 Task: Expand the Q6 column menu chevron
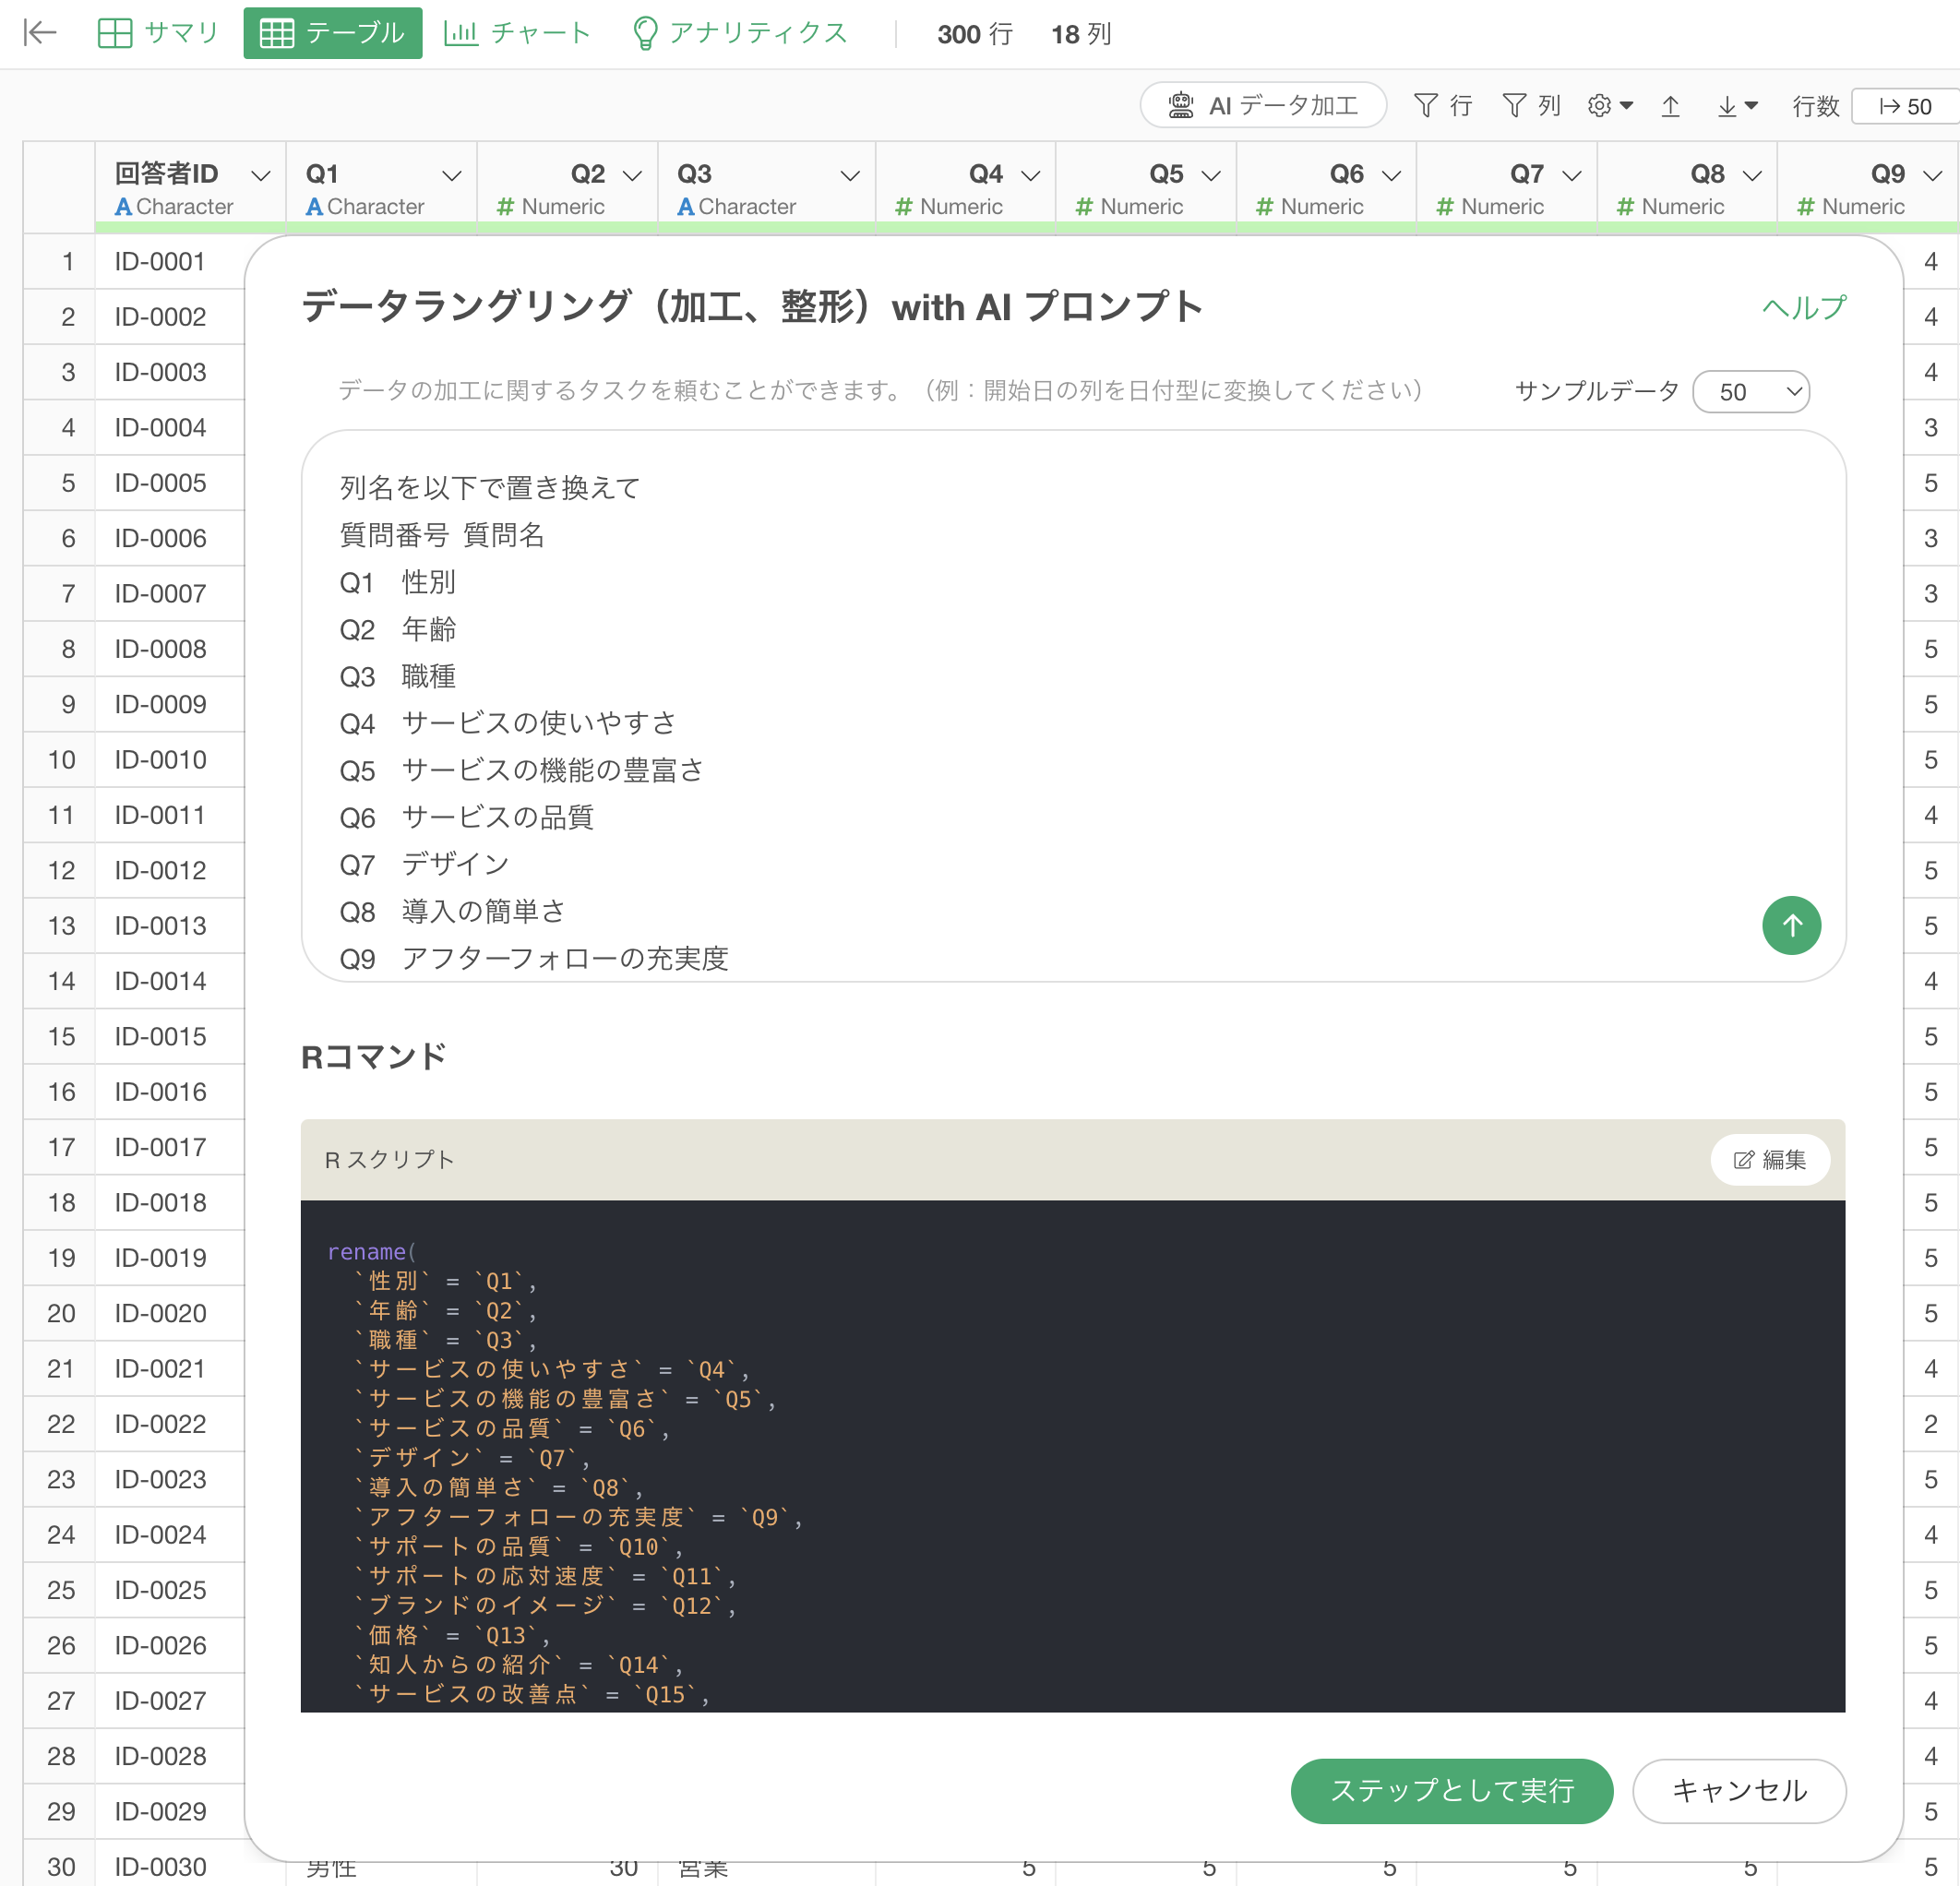click(1391, 175)
